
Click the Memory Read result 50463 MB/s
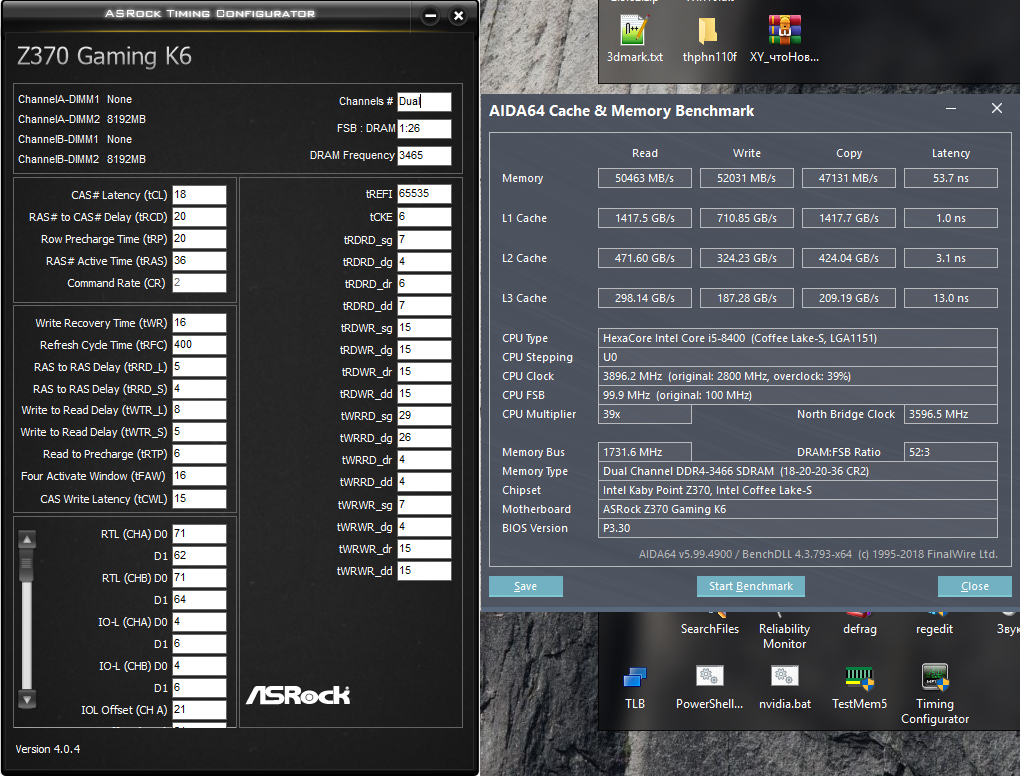[645, 178]
